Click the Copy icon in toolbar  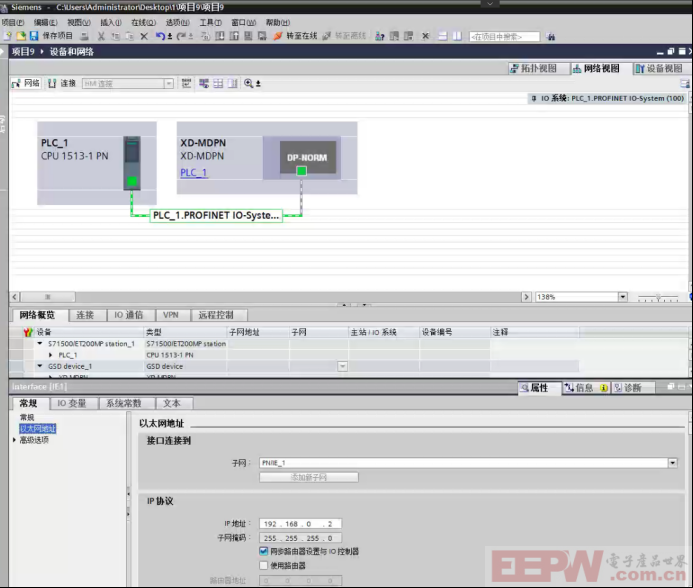coord(115,36)
